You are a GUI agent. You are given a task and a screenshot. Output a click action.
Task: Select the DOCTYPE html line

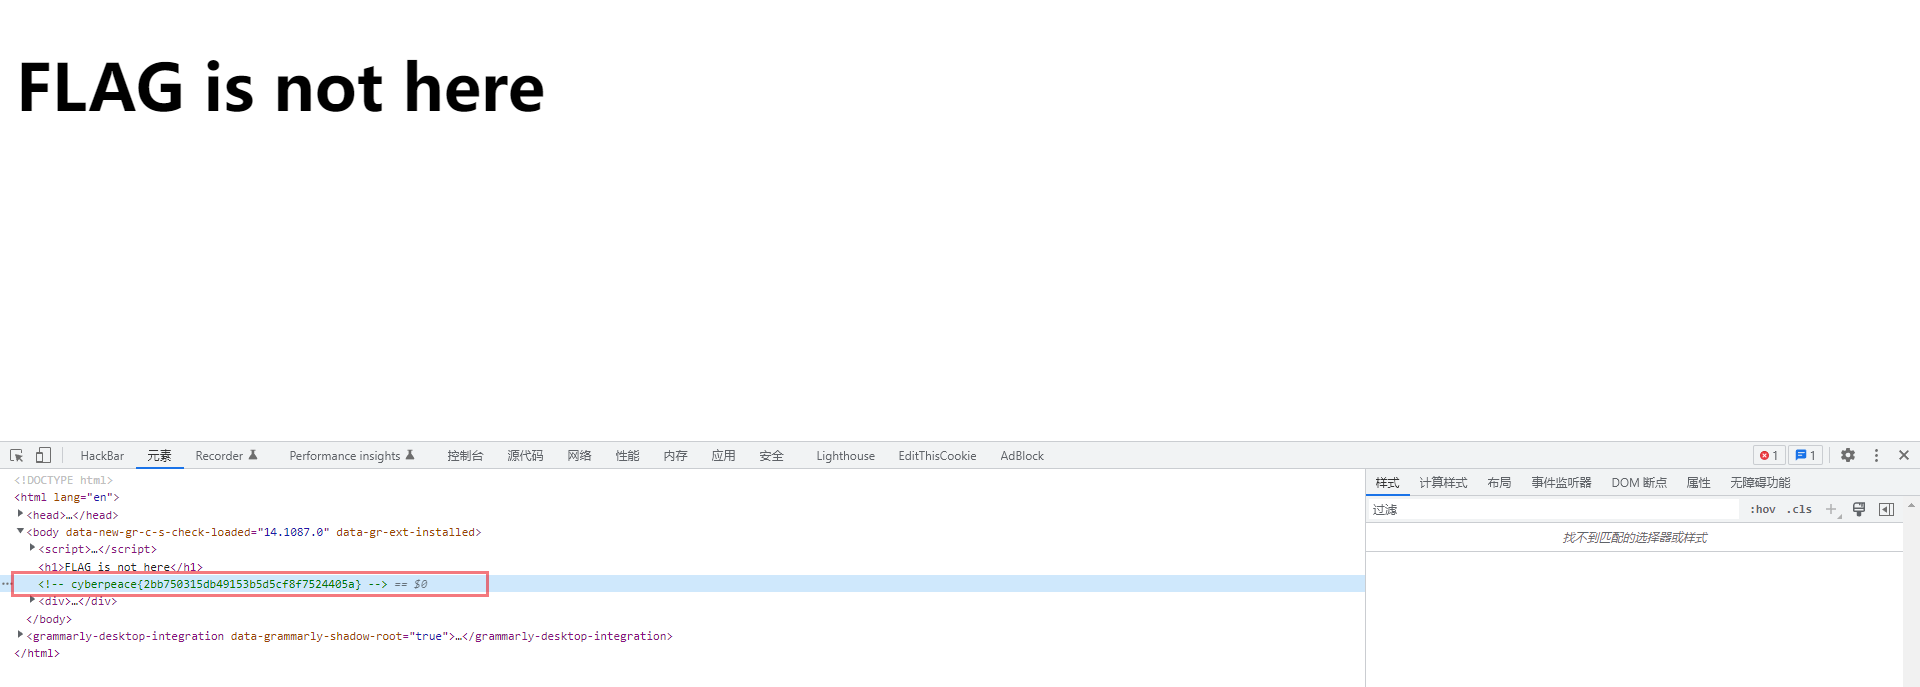click(x=63, y=480)
